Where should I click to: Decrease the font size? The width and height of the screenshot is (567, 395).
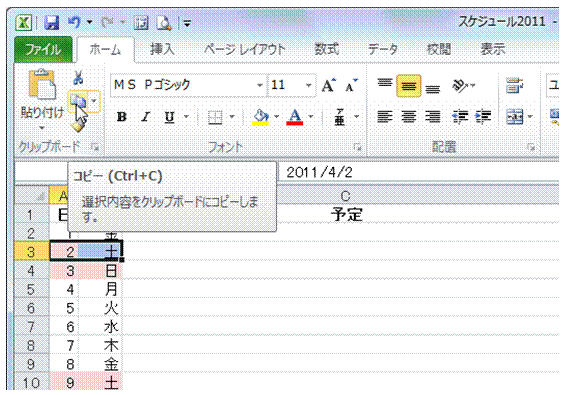pyautogui.click(x=351, y=86)
